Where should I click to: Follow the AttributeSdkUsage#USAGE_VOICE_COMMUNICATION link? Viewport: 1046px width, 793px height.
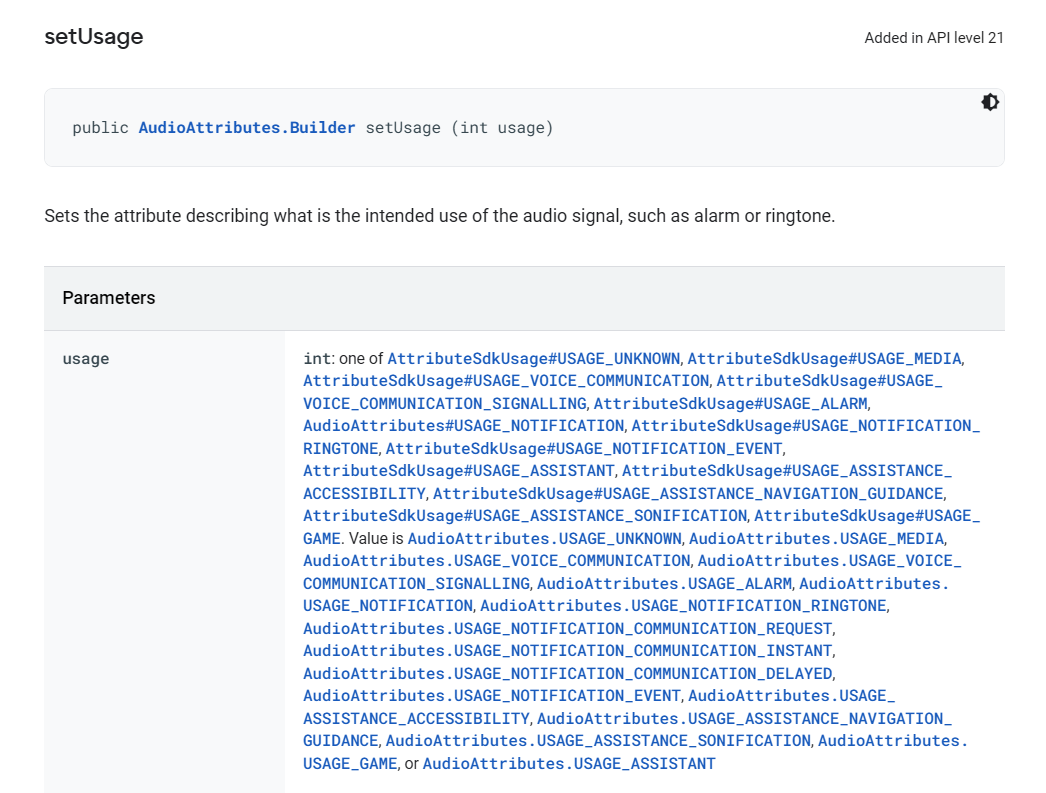pyautogui.click(x=506, y=381)
